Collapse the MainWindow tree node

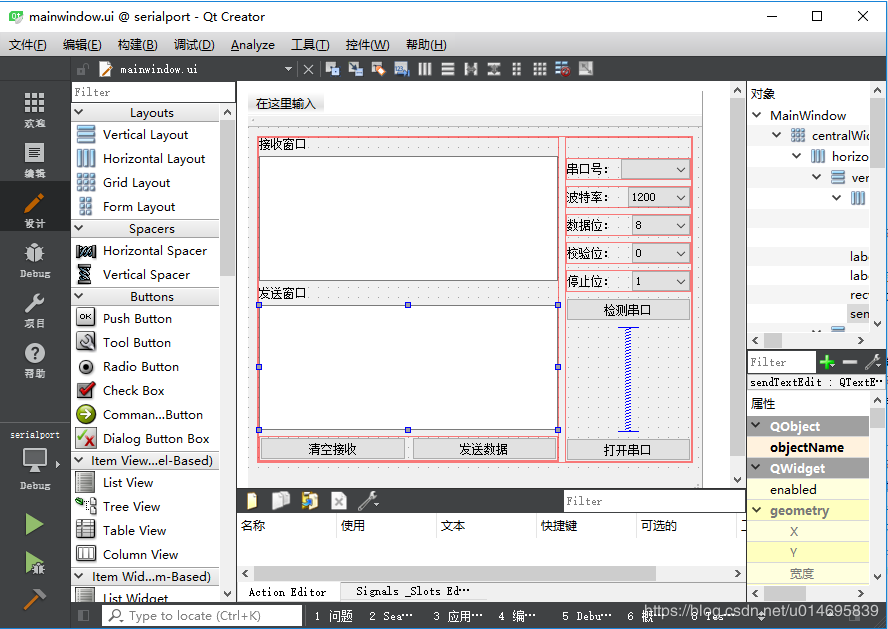coord(758,115)
